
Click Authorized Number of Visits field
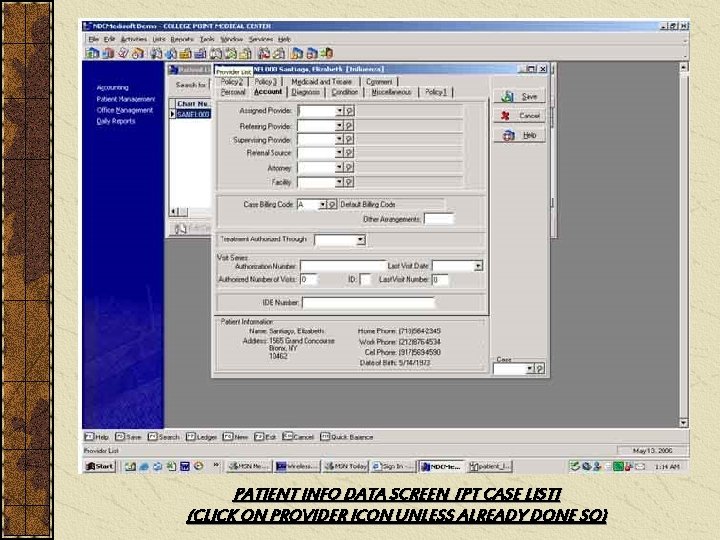309,279
